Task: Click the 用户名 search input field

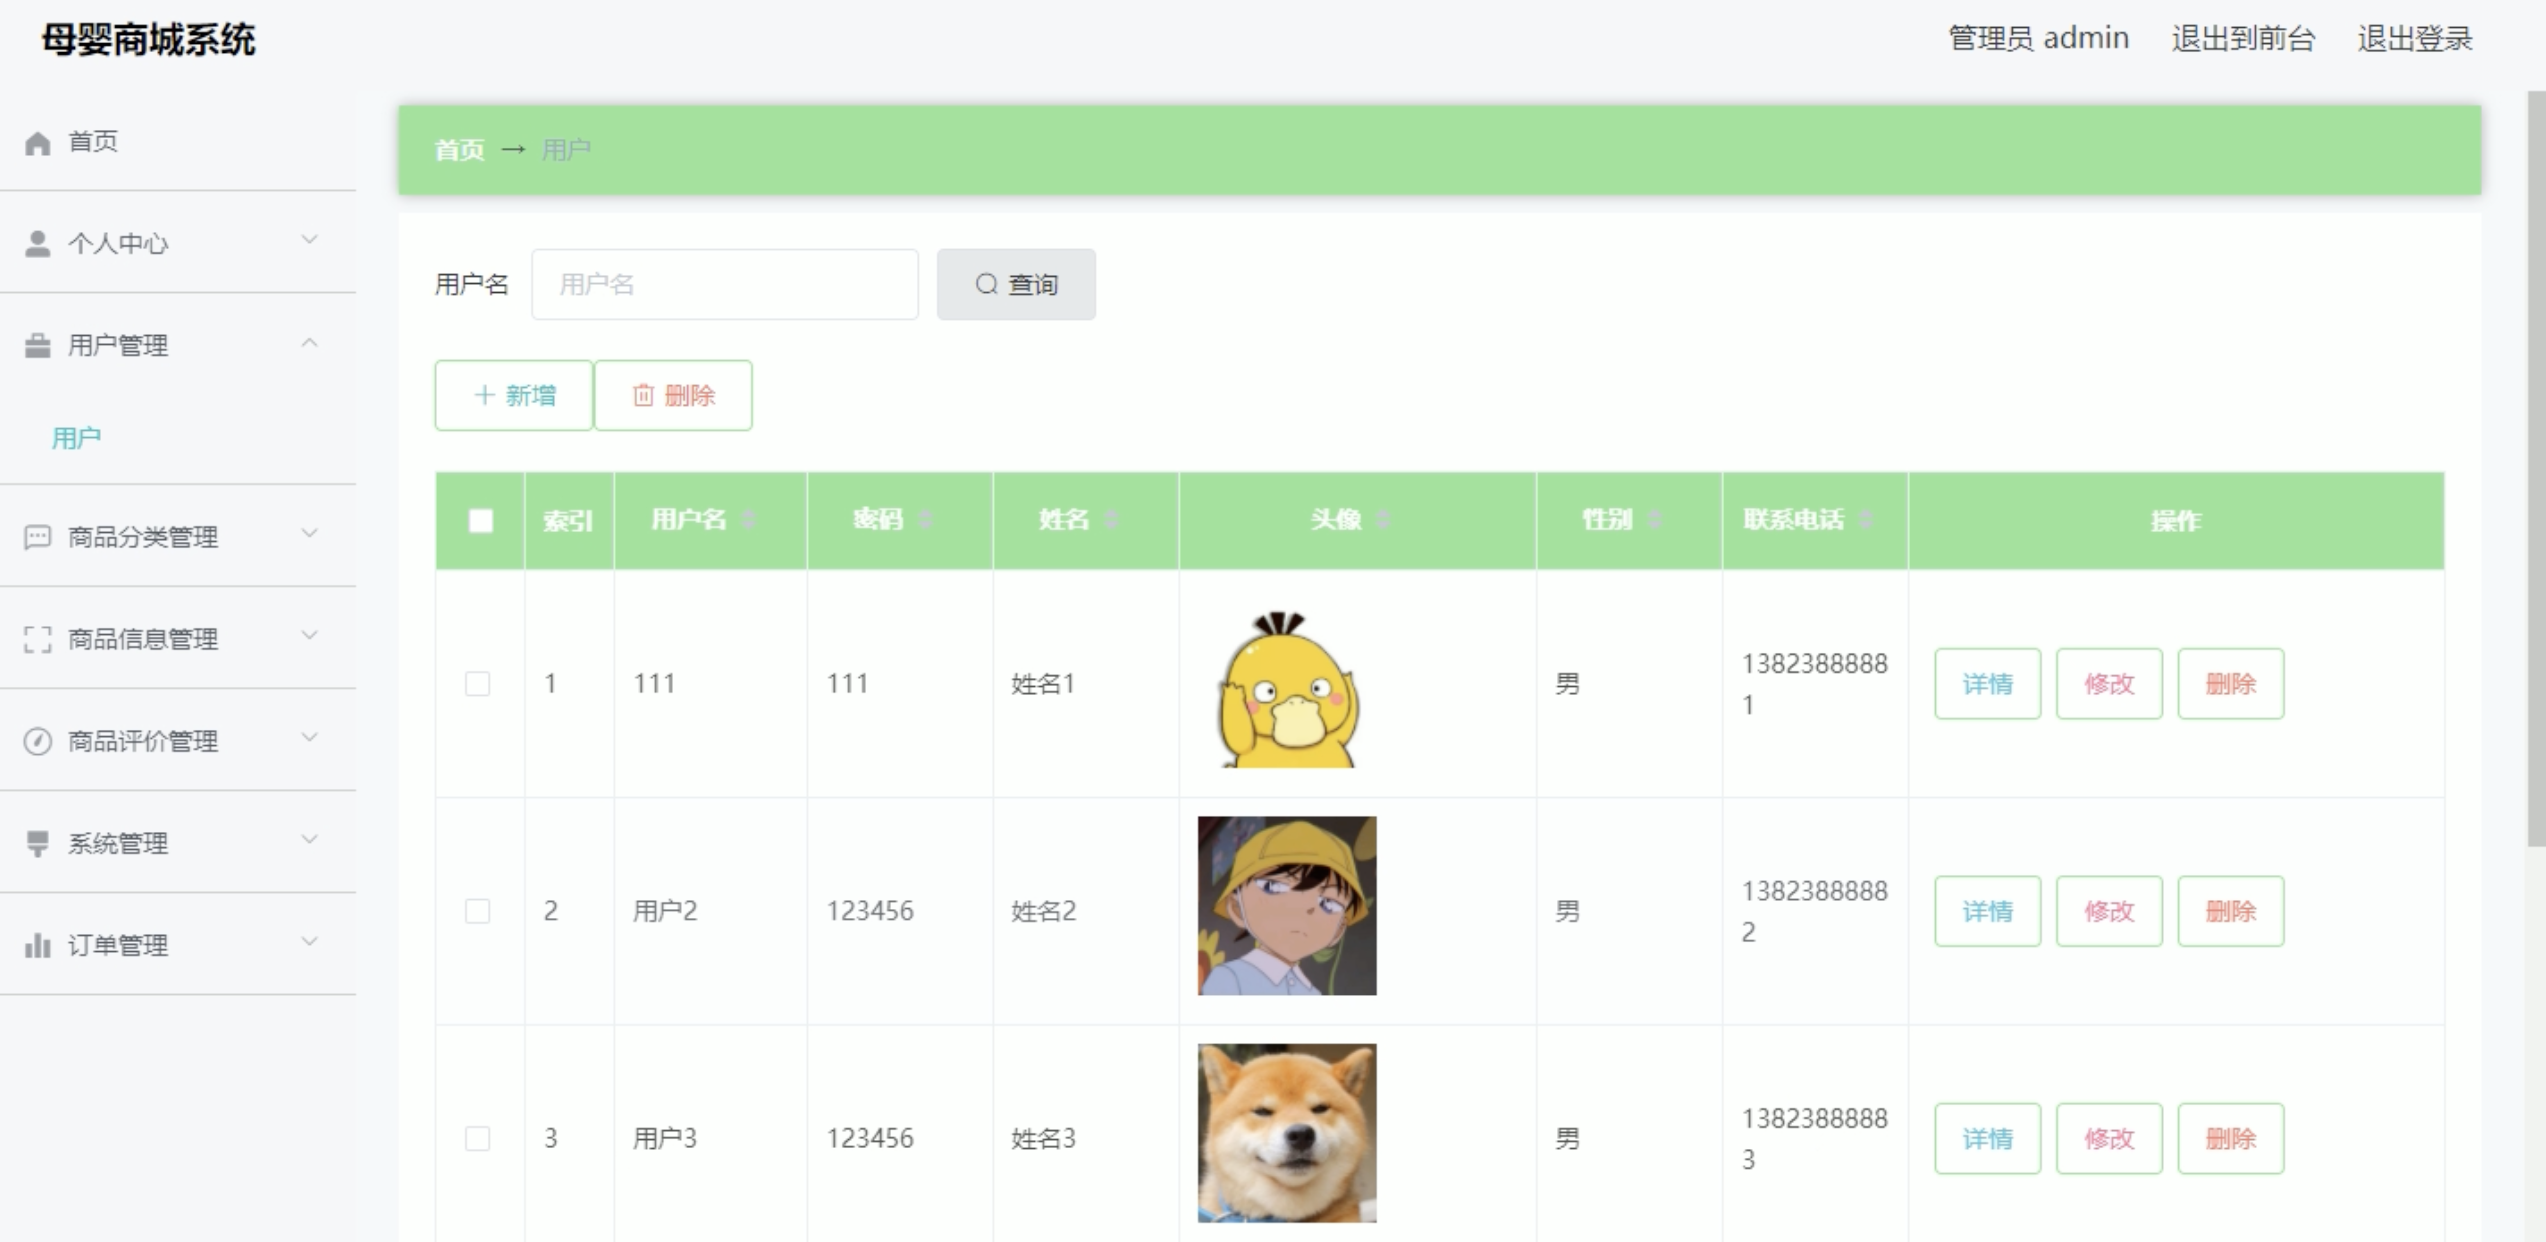Action: (x=725, y=285)
